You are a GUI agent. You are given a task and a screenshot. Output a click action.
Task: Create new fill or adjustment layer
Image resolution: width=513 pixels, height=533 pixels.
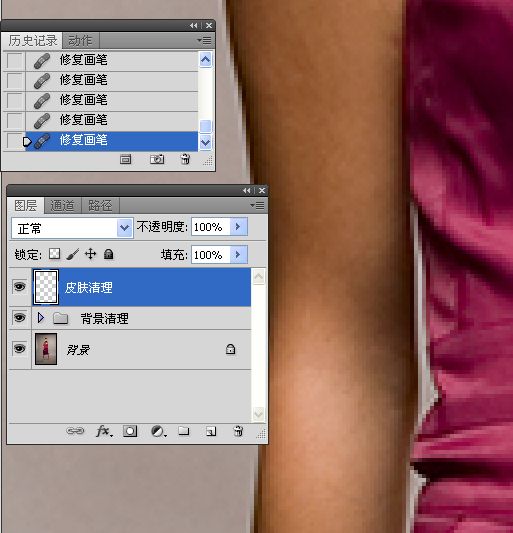coord(158,431)
